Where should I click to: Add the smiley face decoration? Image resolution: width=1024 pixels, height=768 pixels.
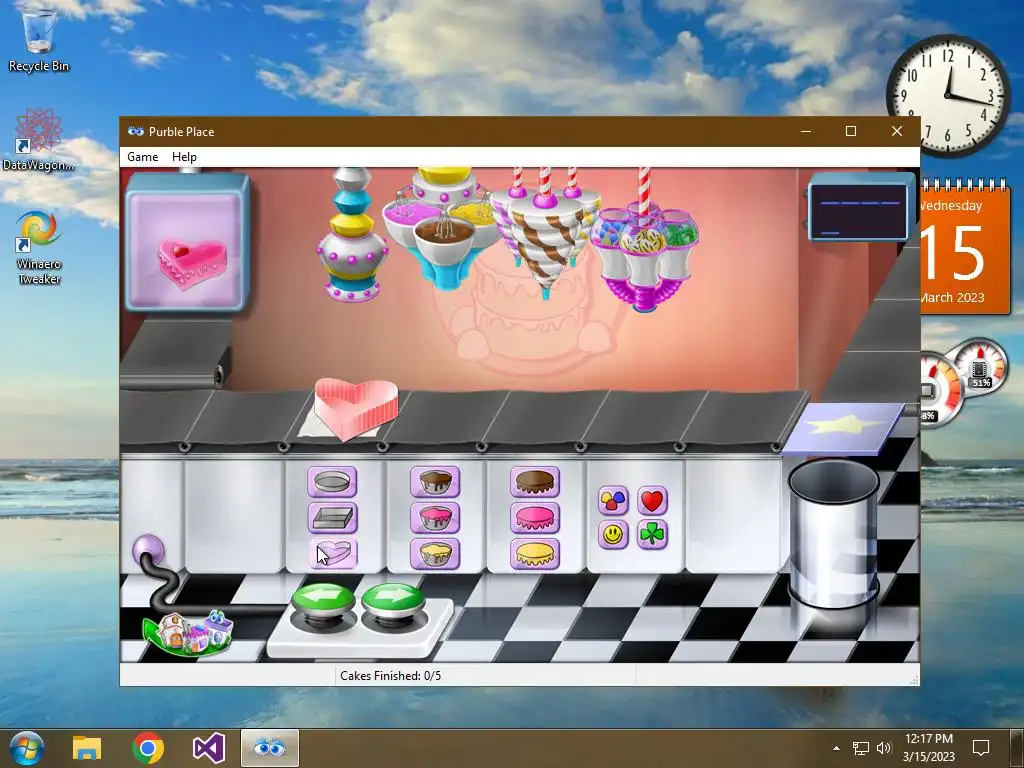613,535
